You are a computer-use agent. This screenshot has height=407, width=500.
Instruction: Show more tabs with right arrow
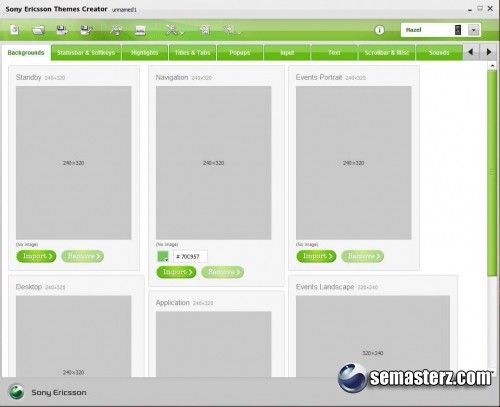489,52
